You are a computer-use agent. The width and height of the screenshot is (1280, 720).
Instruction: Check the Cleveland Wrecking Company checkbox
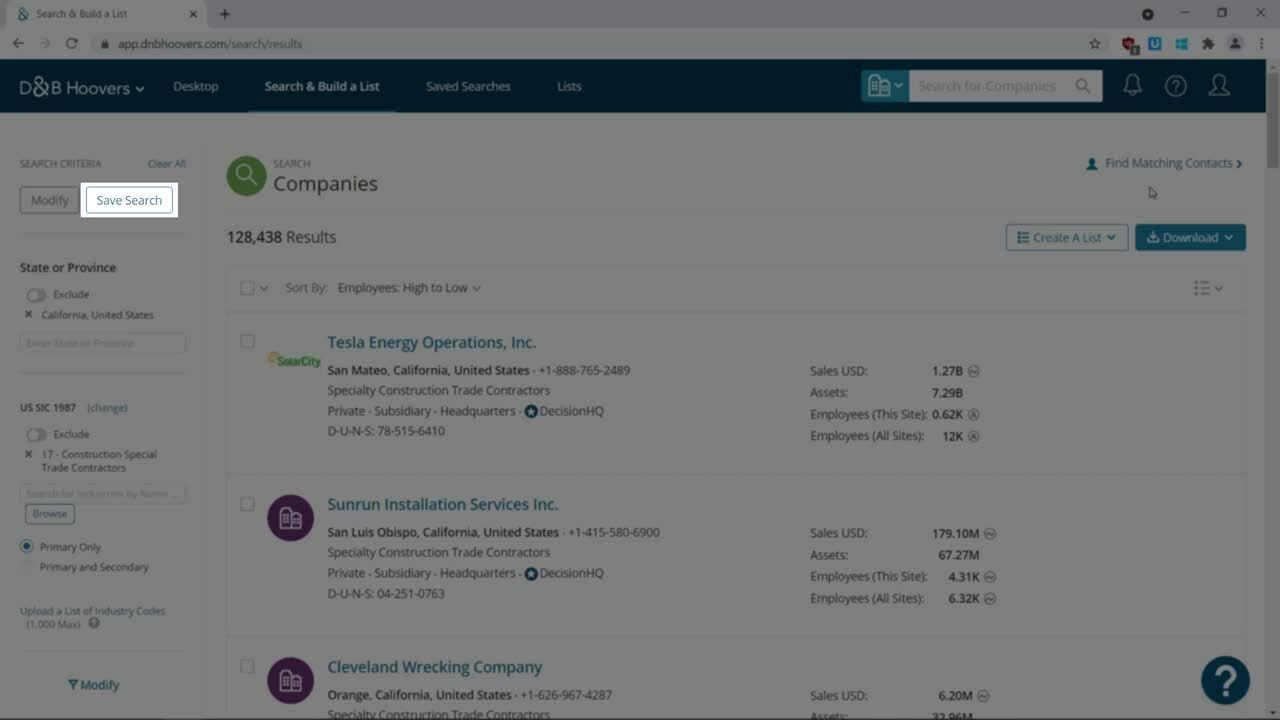pos(247,667)
